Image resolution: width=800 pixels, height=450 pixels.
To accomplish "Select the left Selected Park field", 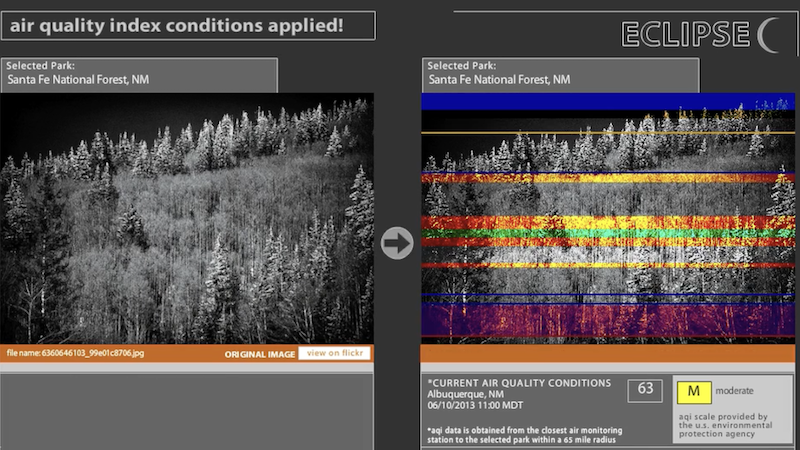I will point(139,74).
